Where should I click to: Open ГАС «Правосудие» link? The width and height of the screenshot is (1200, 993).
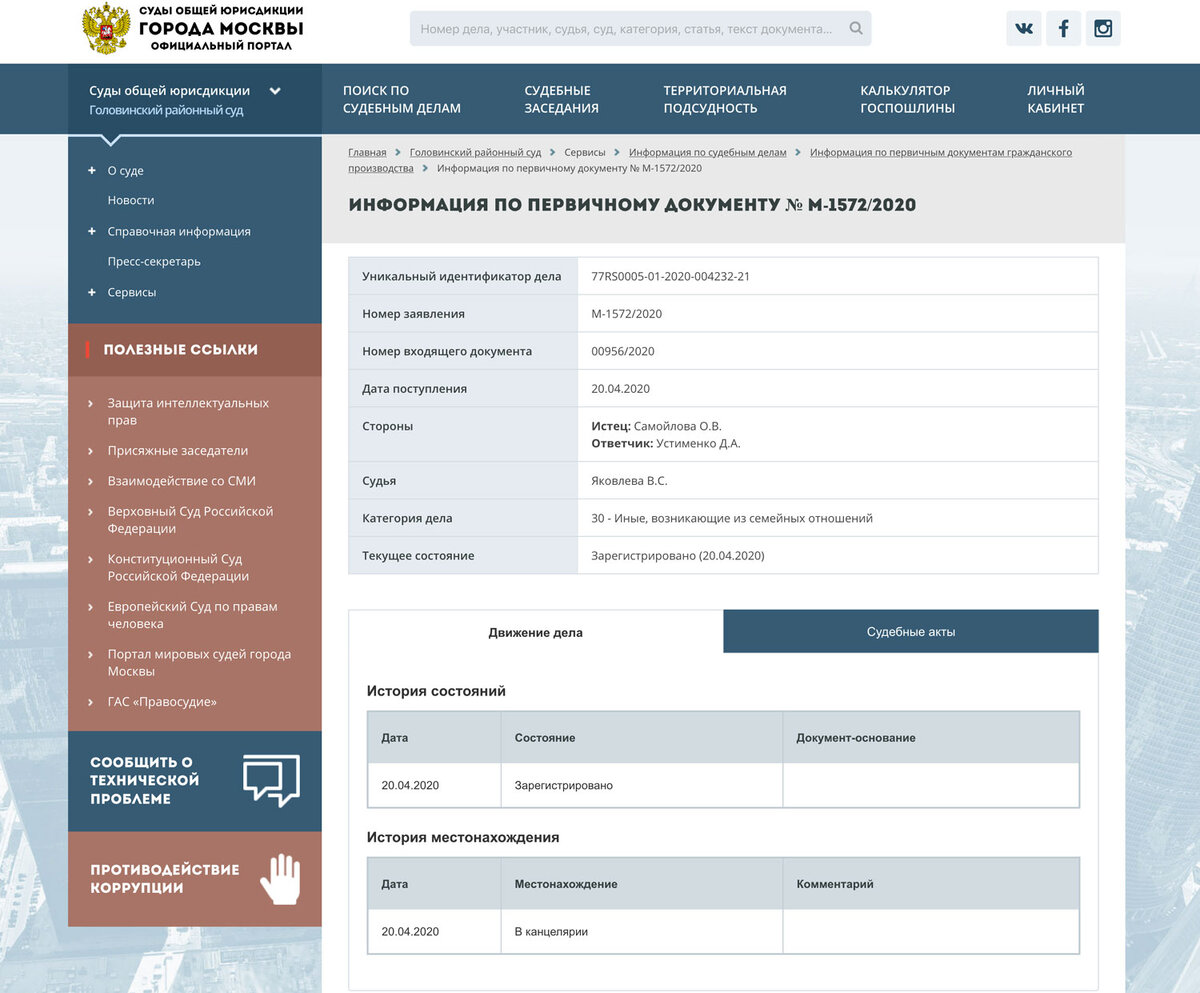(x=162, y=702)
